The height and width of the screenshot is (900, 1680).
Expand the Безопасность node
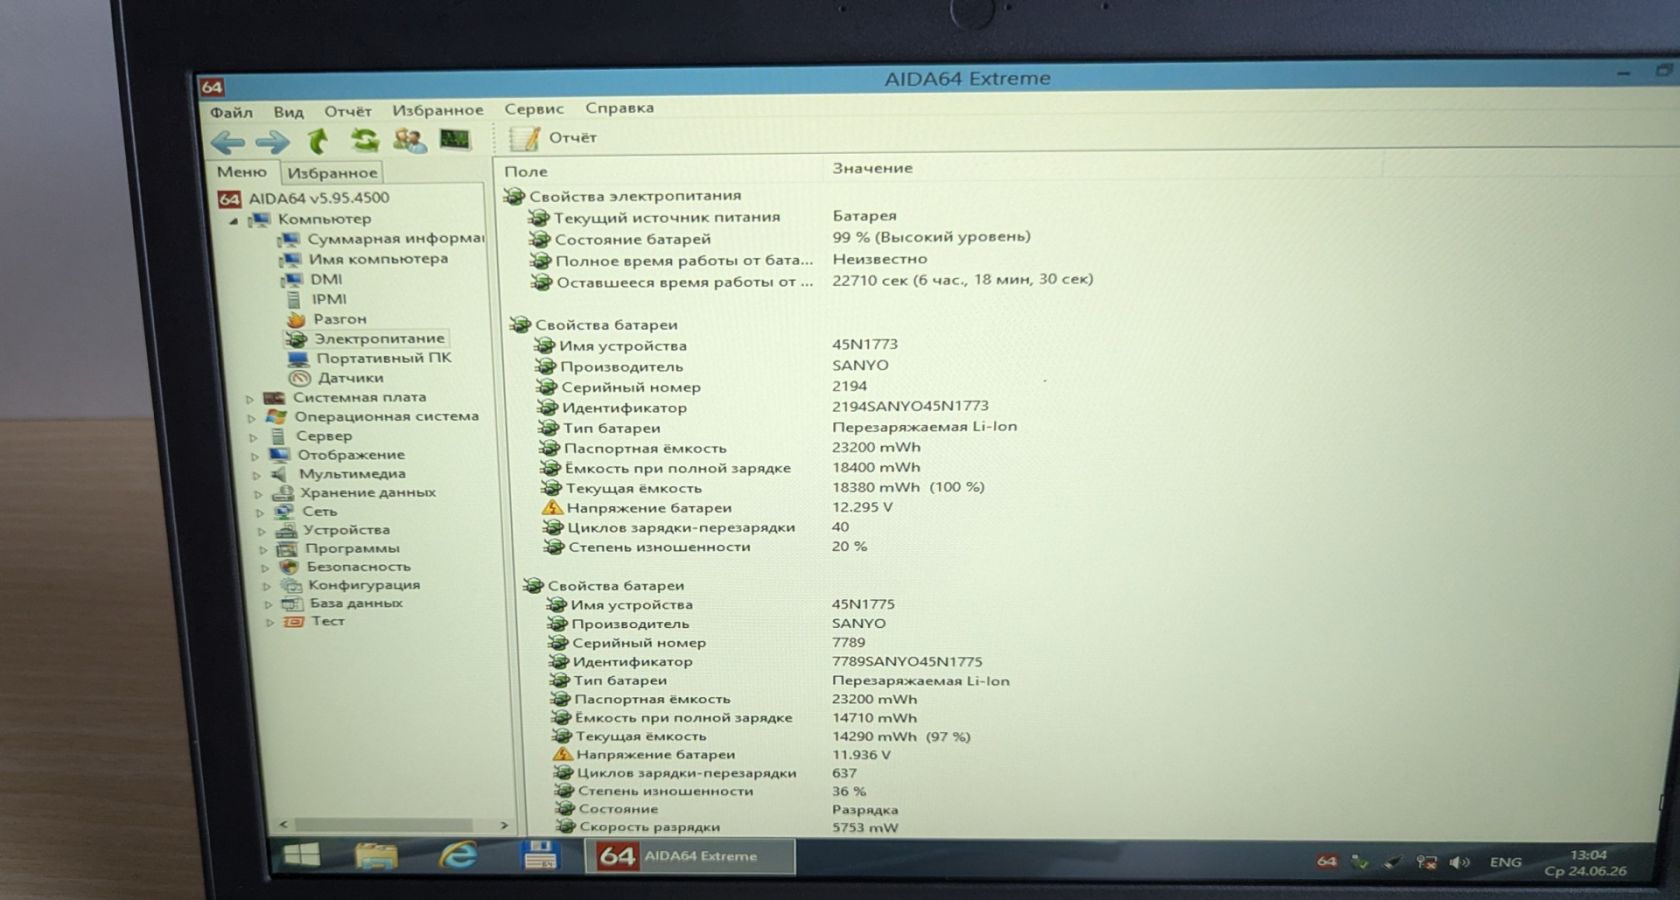265,567
